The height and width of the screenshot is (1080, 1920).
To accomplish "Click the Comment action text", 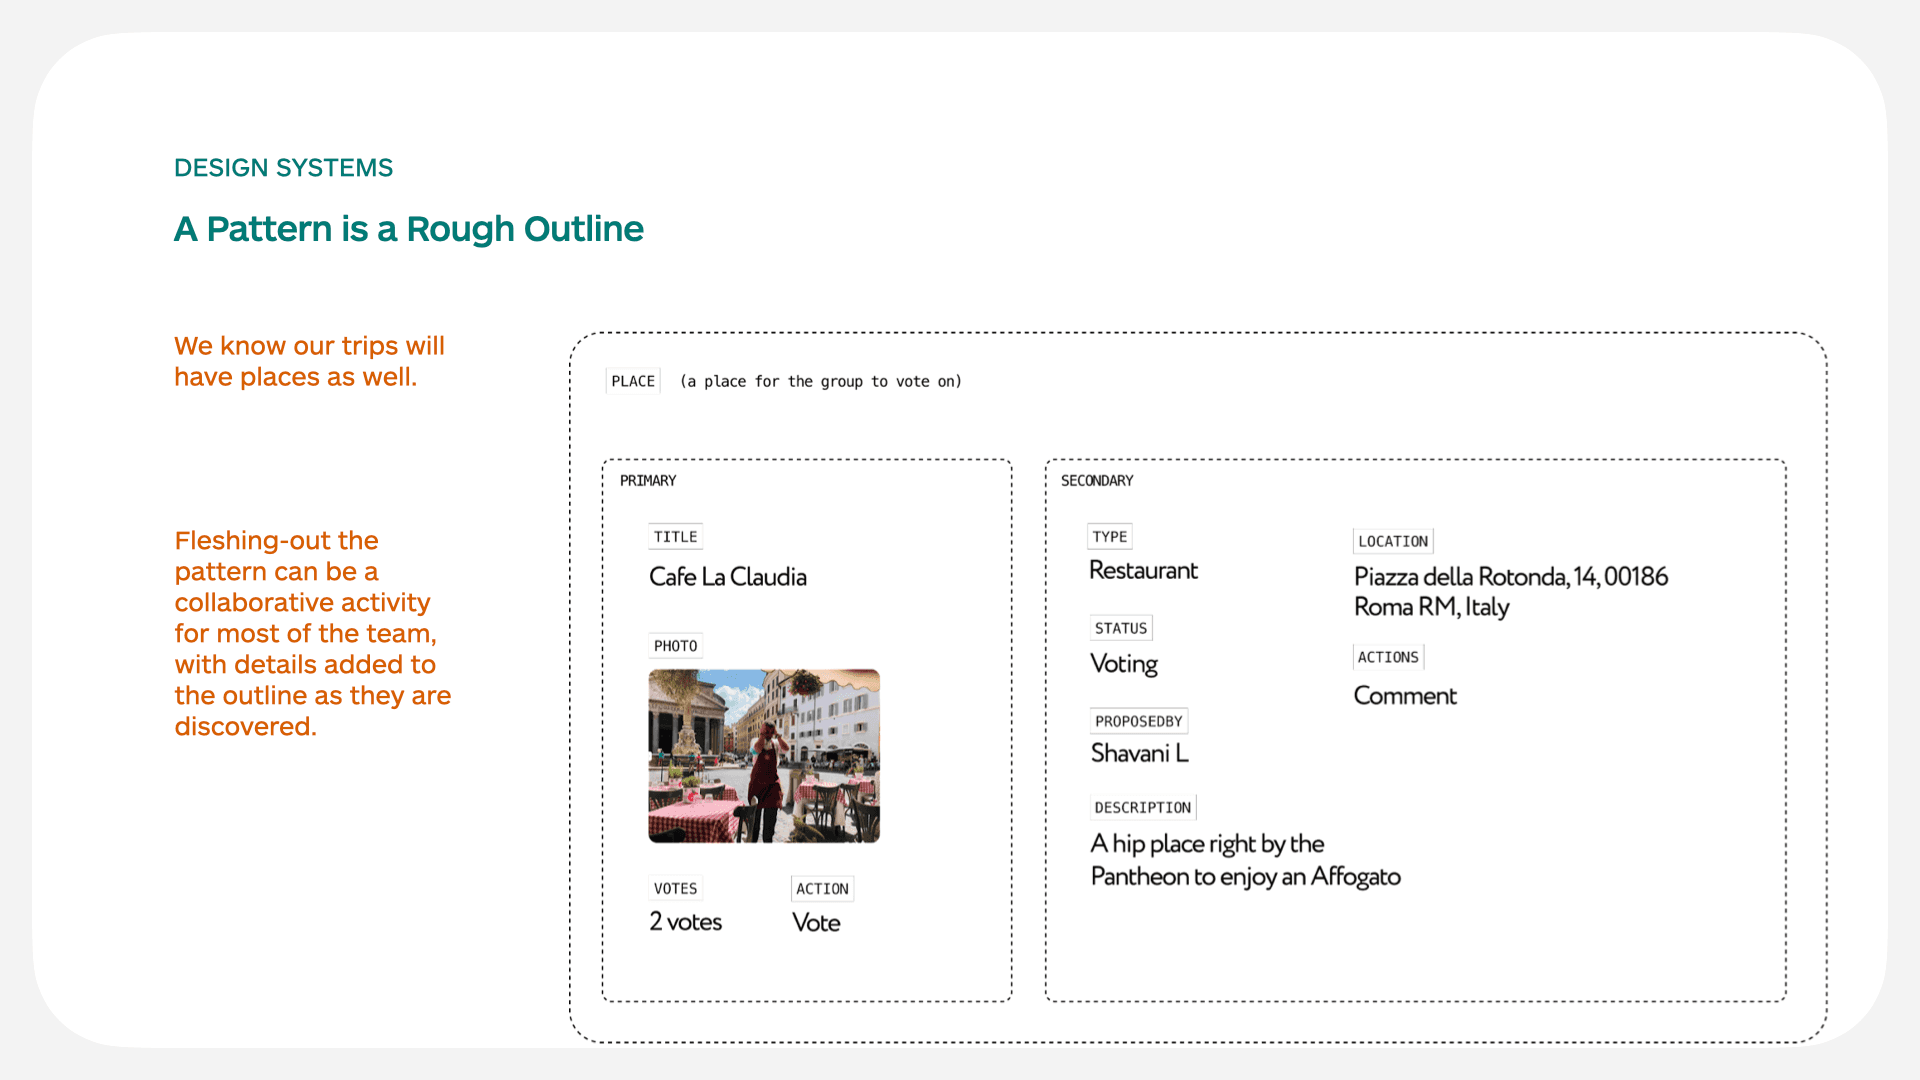I will tap(1404, 696).
